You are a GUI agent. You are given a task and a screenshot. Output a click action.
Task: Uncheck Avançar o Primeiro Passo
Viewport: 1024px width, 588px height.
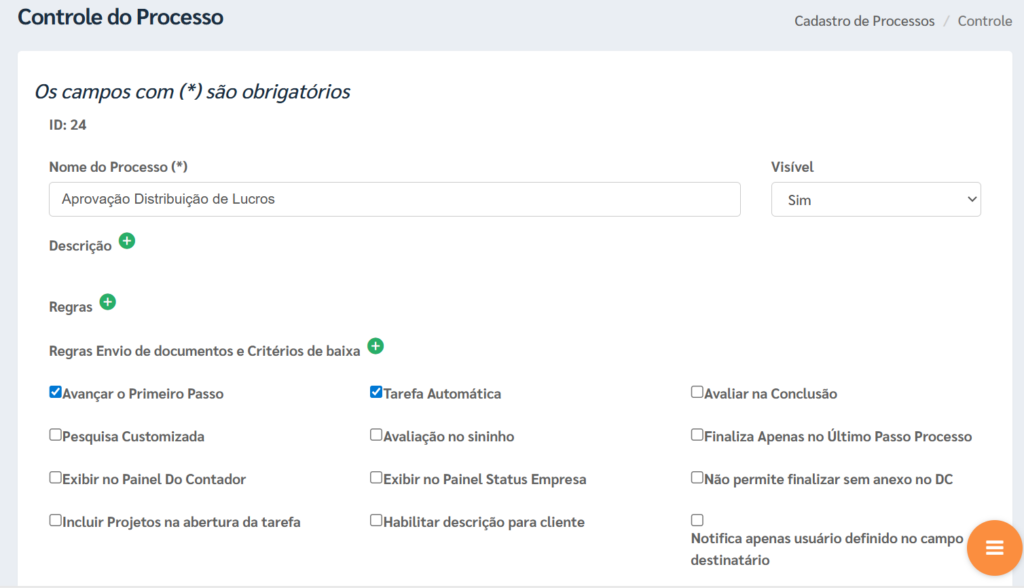56,393
